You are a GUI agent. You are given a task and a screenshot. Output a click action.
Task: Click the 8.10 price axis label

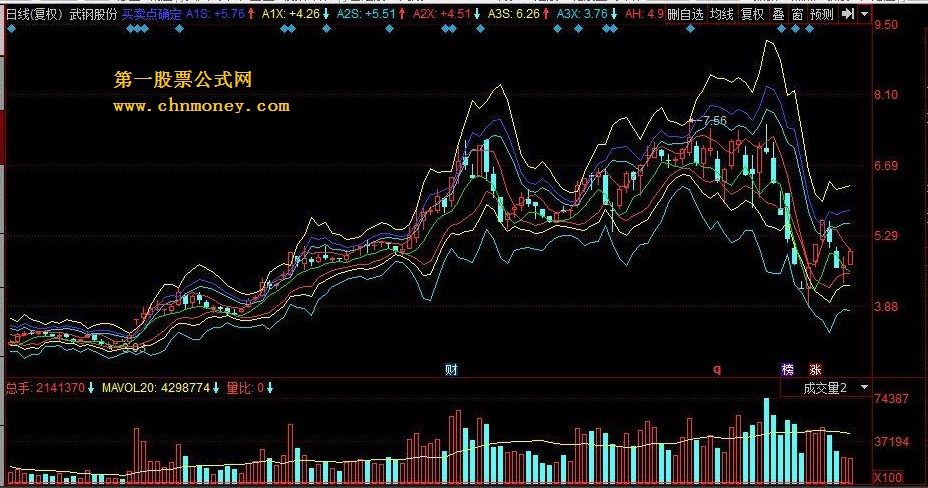886,95
